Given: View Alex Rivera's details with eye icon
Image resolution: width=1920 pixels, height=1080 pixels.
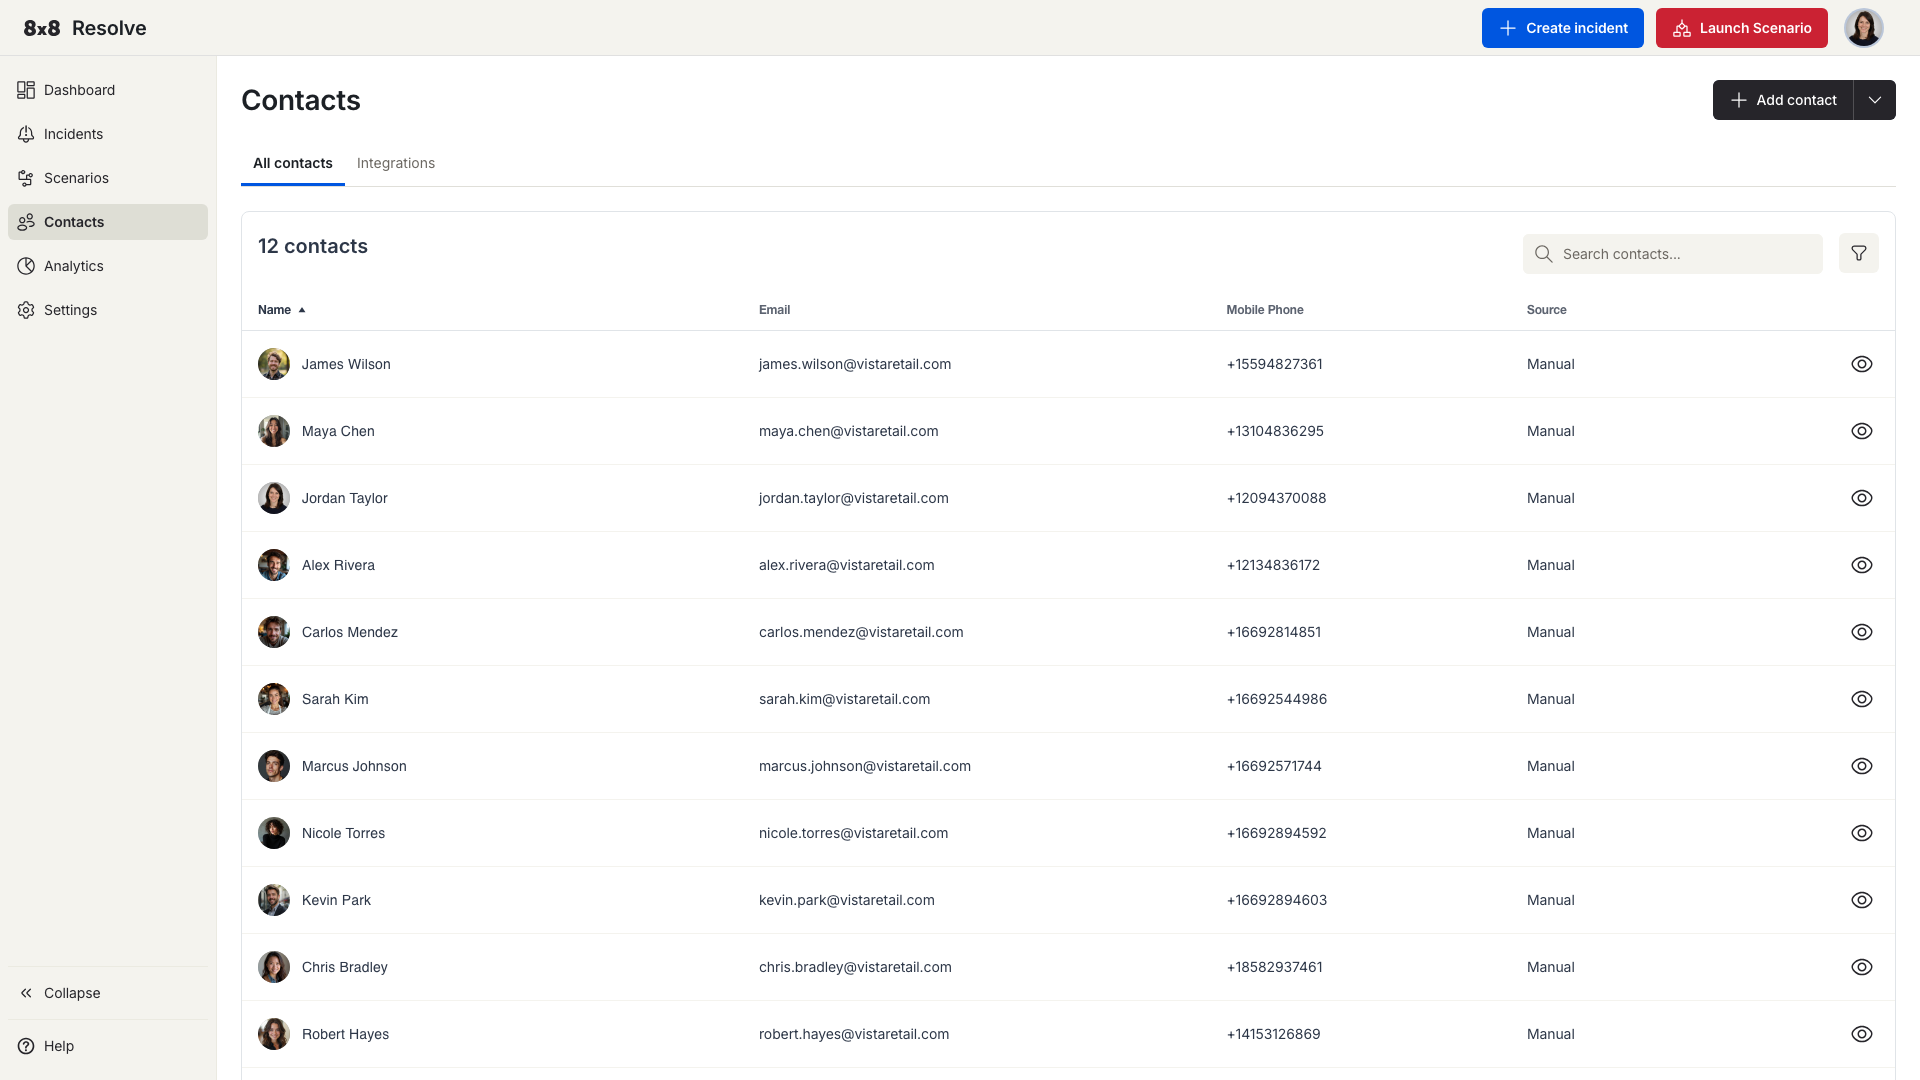Looking at the screenshot, I should [1861, 565].
